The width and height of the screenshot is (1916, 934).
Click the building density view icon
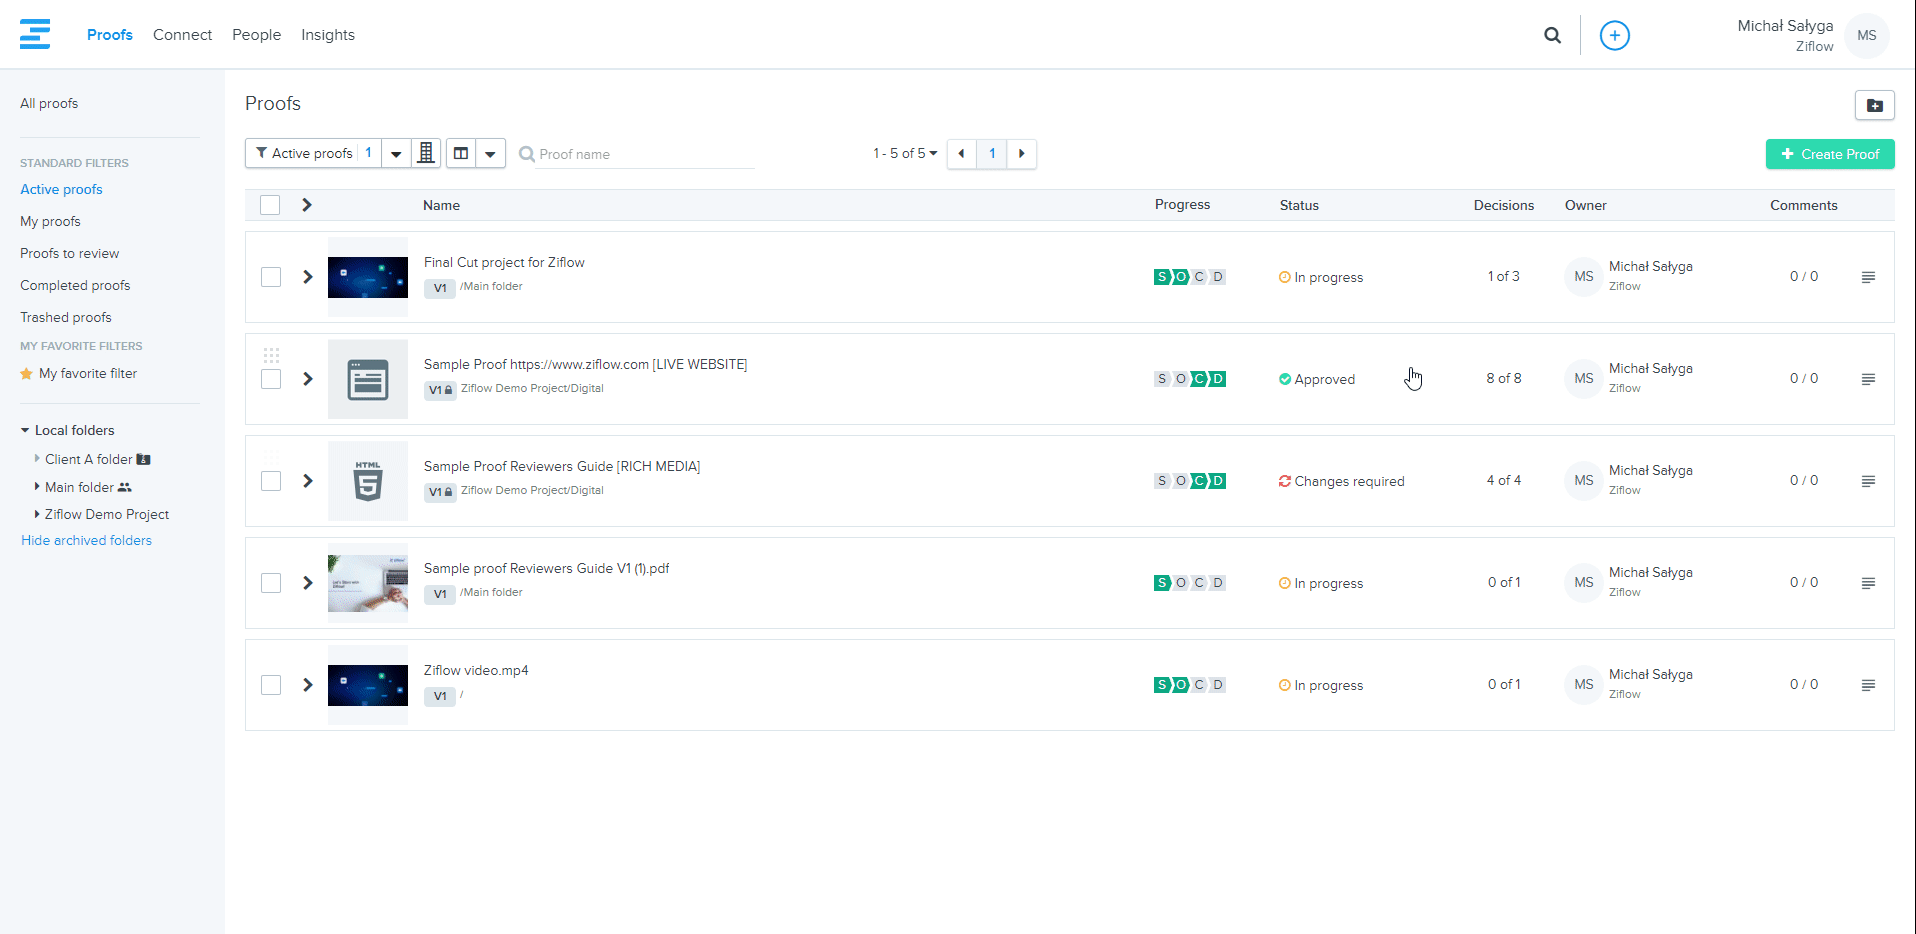click(x=426, y=153)
